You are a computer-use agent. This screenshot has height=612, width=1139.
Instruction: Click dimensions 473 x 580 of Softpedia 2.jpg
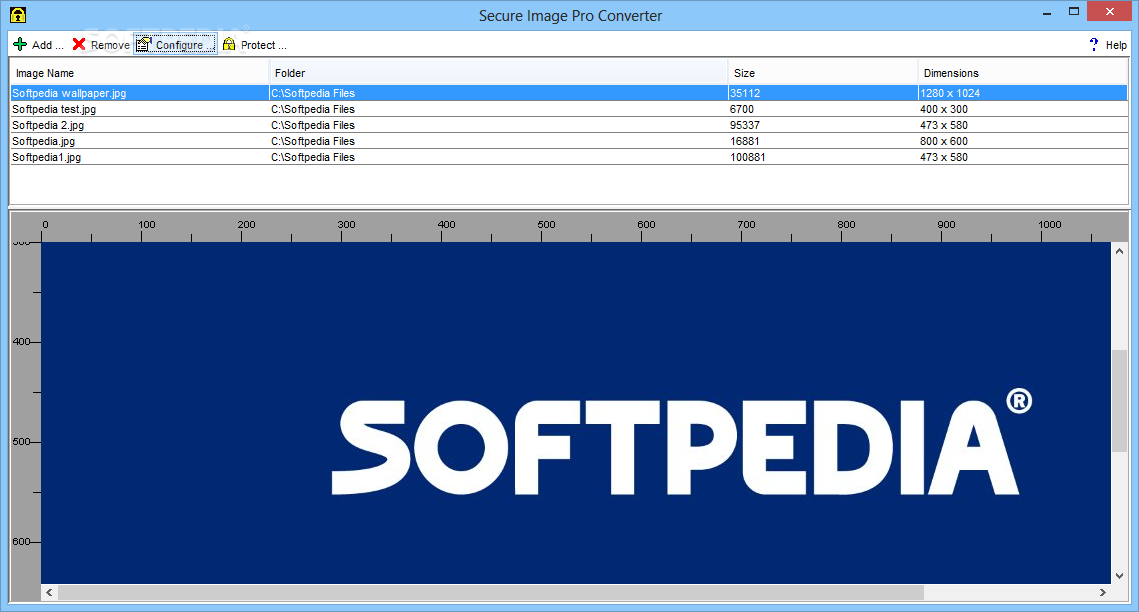click(944, 125)
